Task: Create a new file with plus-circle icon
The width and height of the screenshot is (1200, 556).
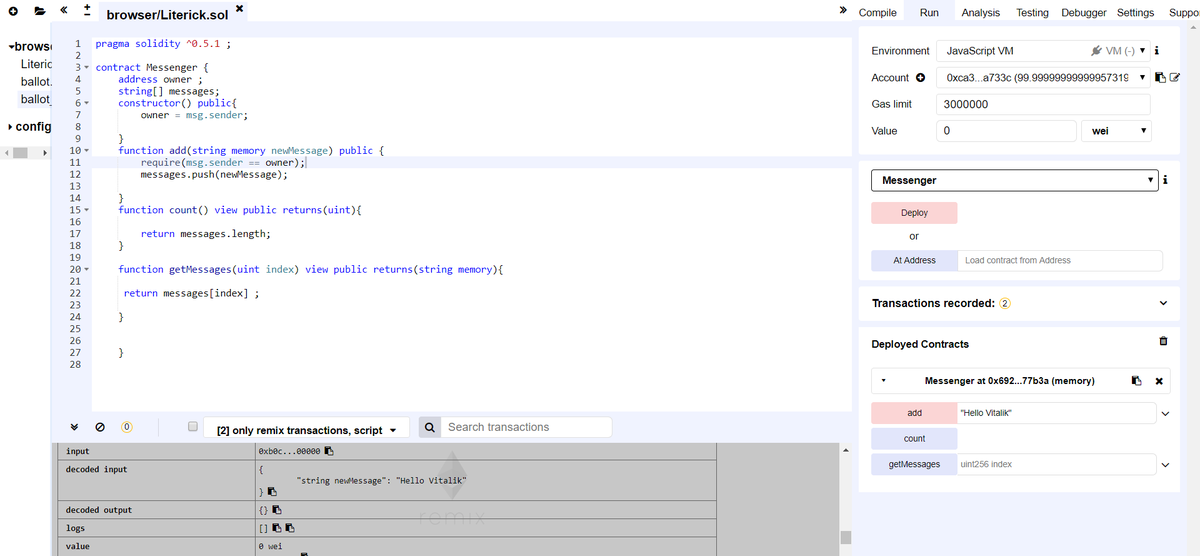Action: [14, 11]
